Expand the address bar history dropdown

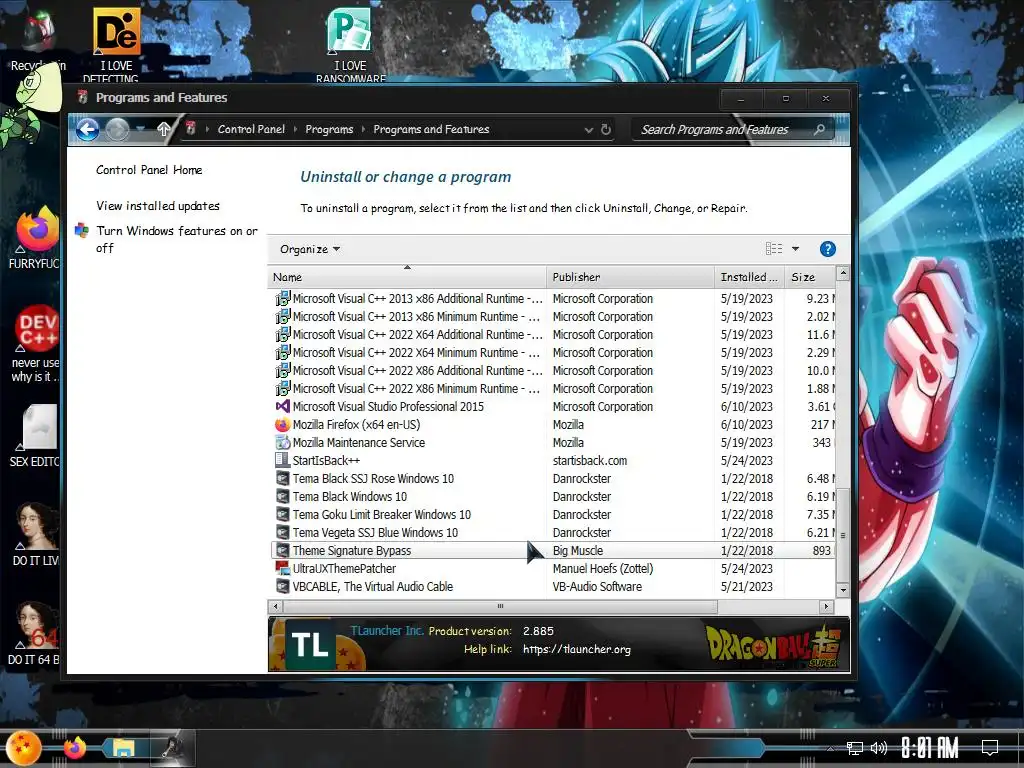pos(588,129)
